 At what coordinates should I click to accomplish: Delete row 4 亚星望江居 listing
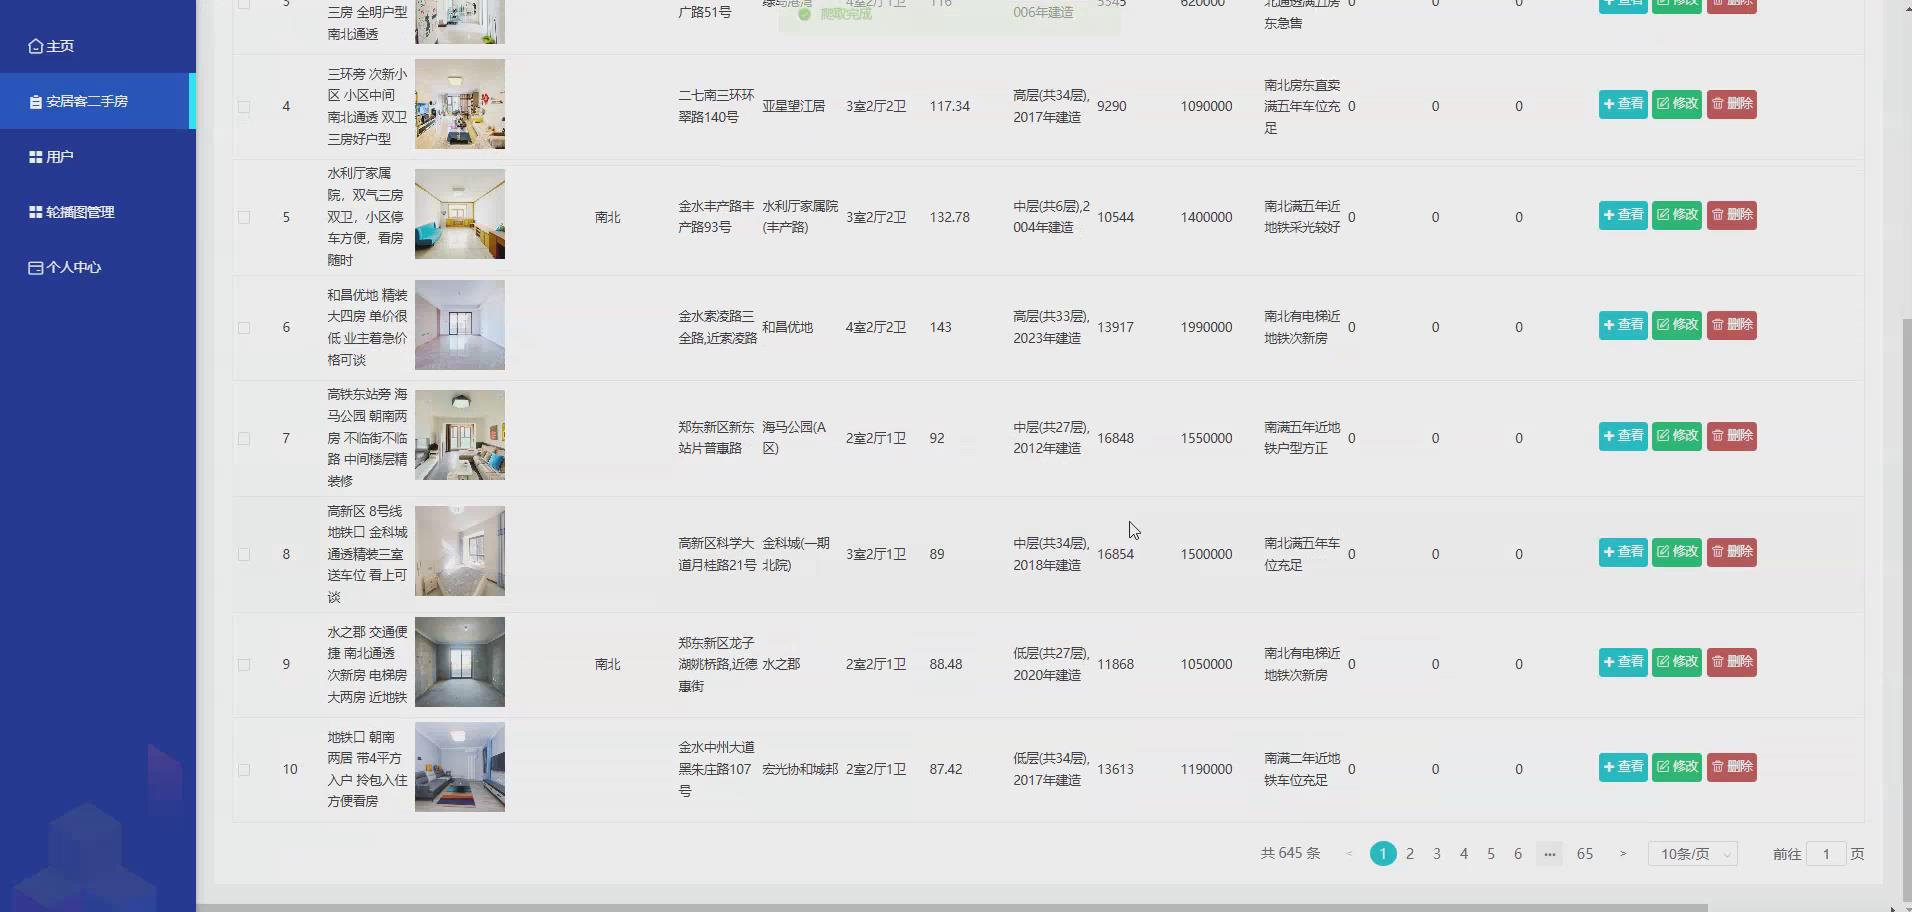1732,104
